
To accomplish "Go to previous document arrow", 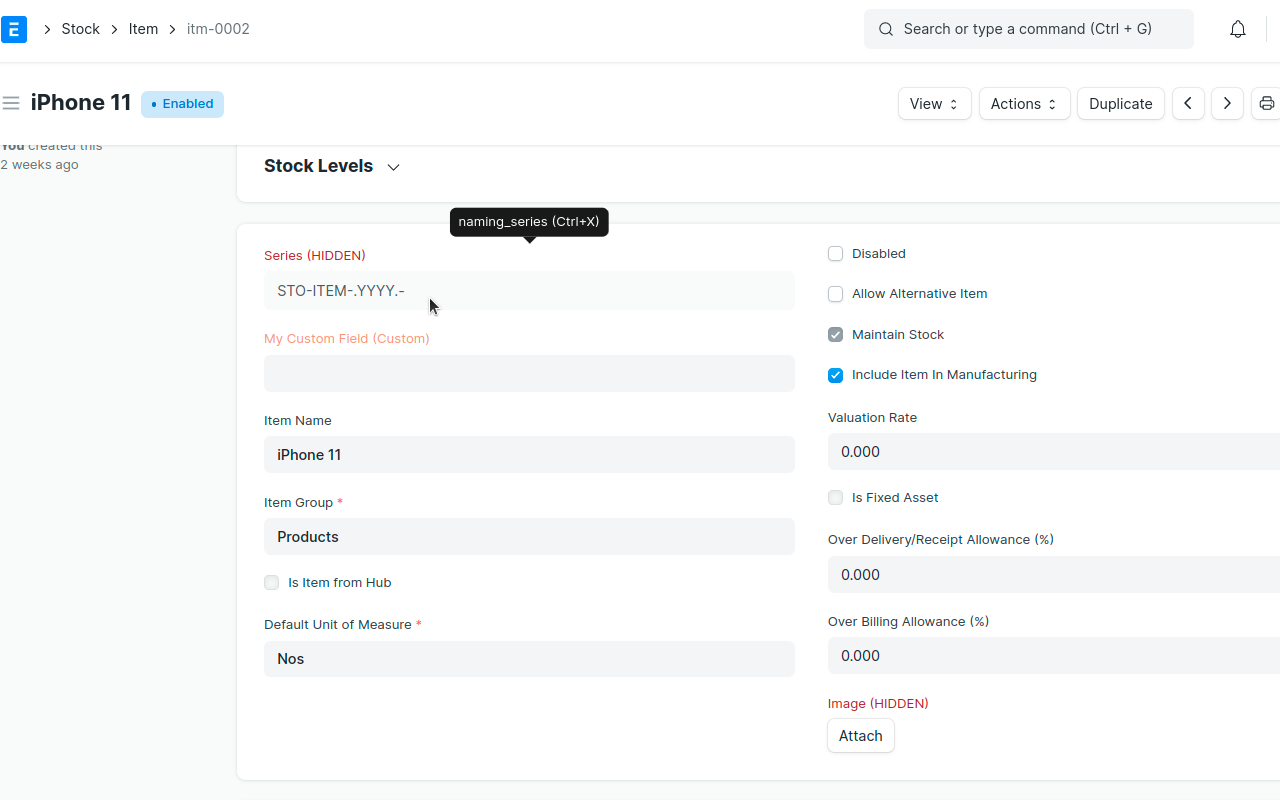I will point(1188,104).
